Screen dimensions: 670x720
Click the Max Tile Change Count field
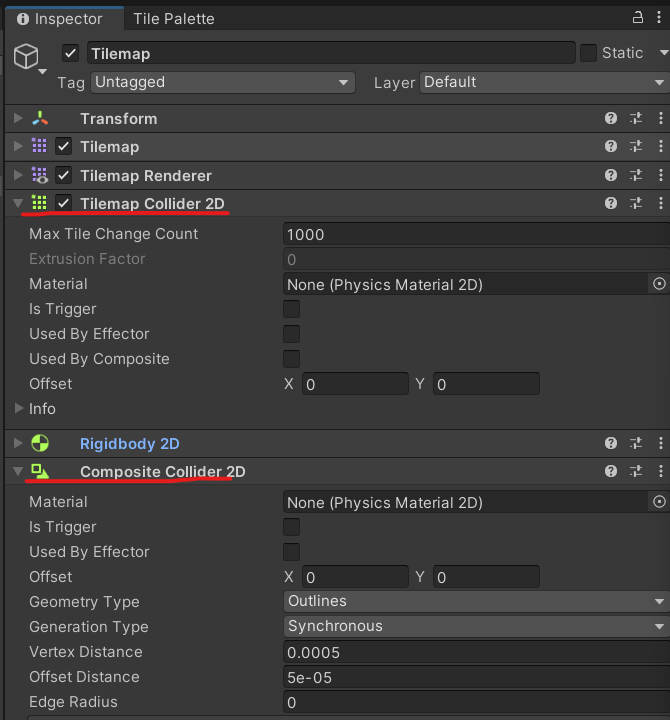pos(476,234)
